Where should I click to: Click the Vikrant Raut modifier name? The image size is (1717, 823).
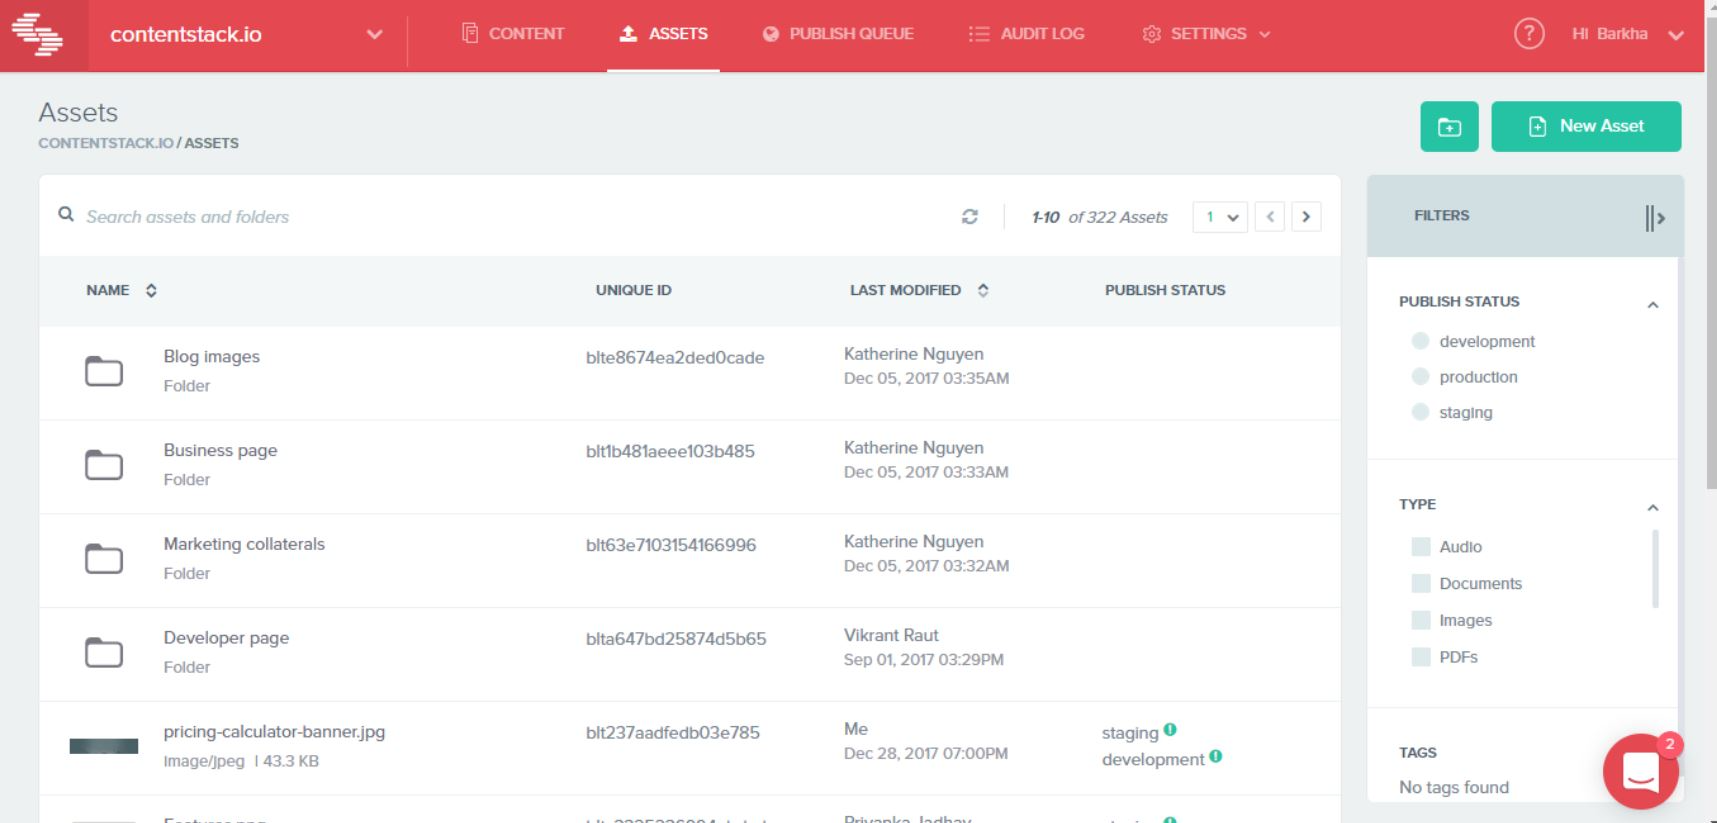(x=891, y=635)
